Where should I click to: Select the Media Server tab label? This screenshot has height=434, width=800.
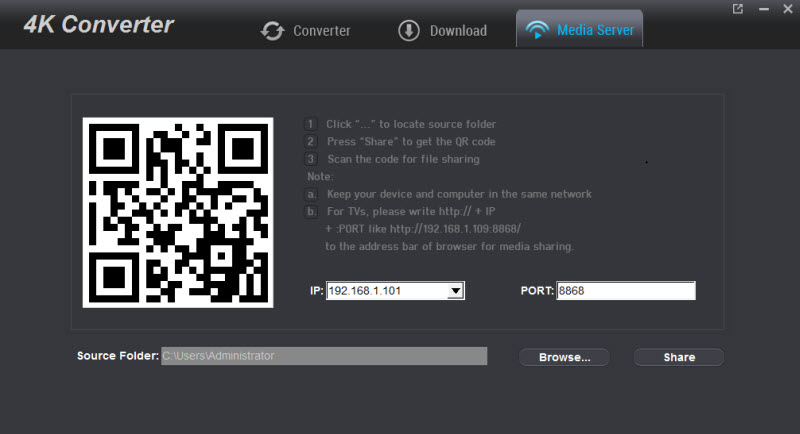click(x=595, y=31)
